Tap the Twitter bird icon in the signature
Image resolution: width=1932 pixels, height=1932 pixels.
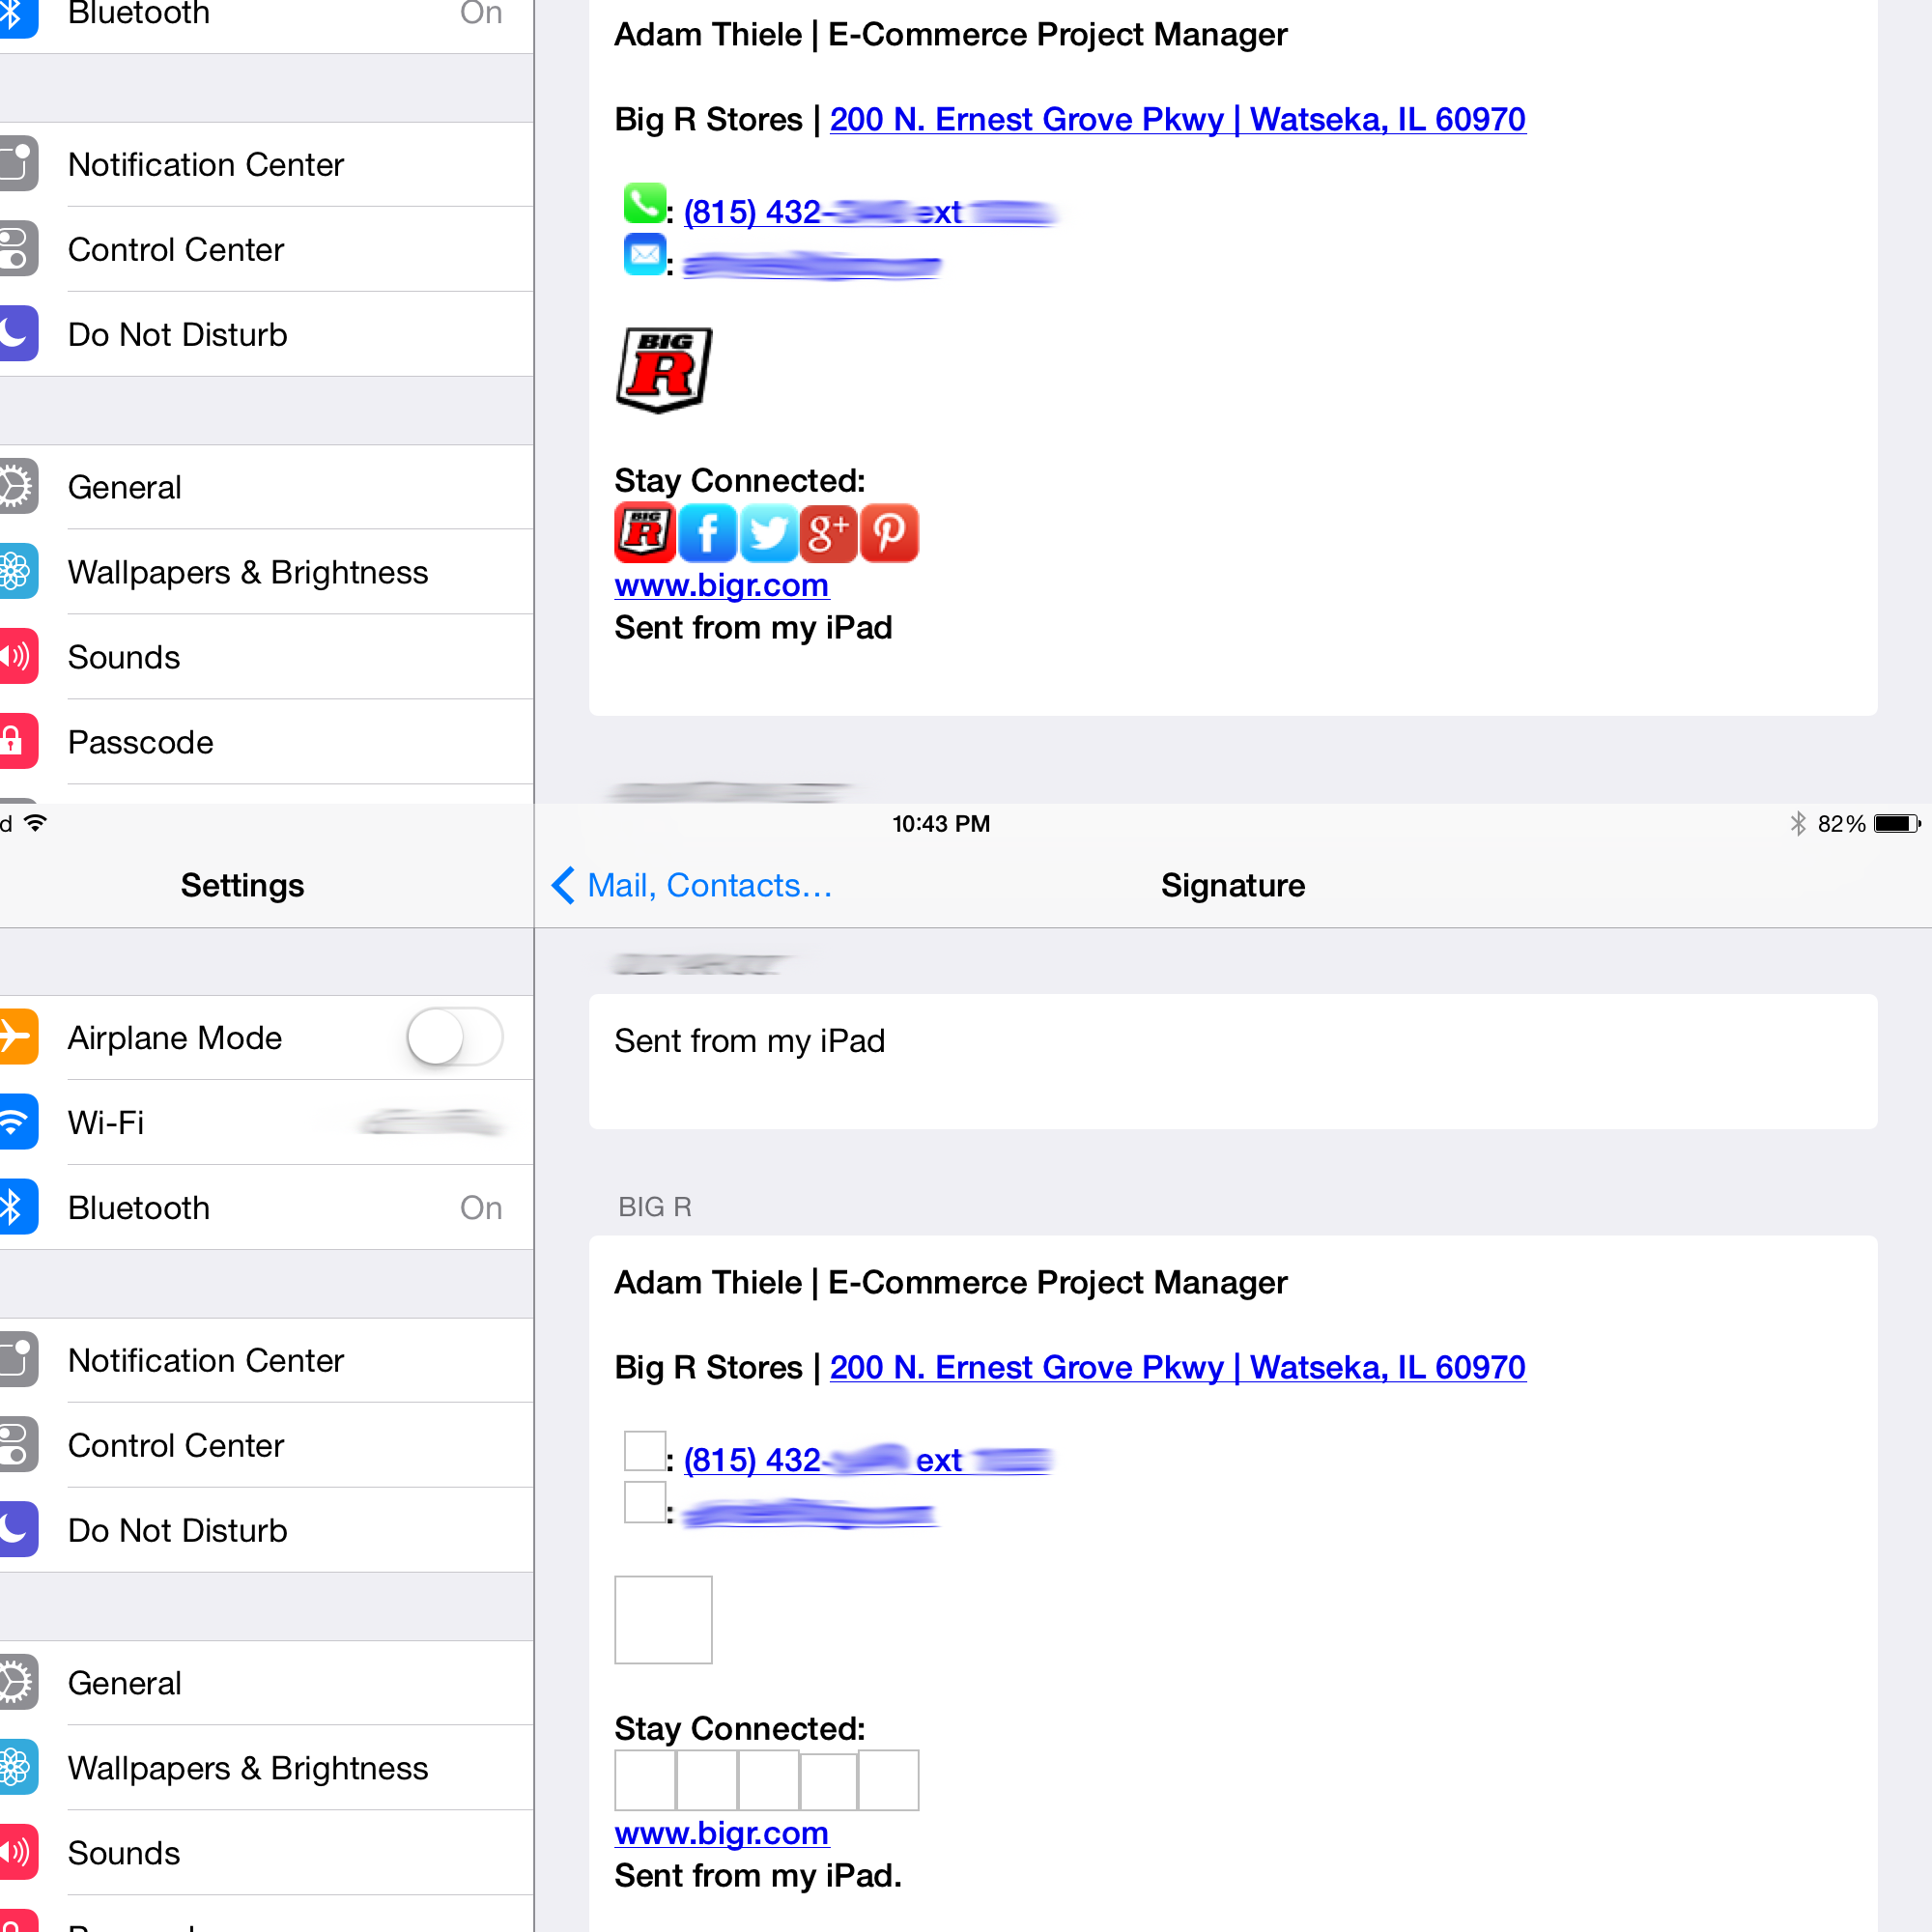[768, 533]
